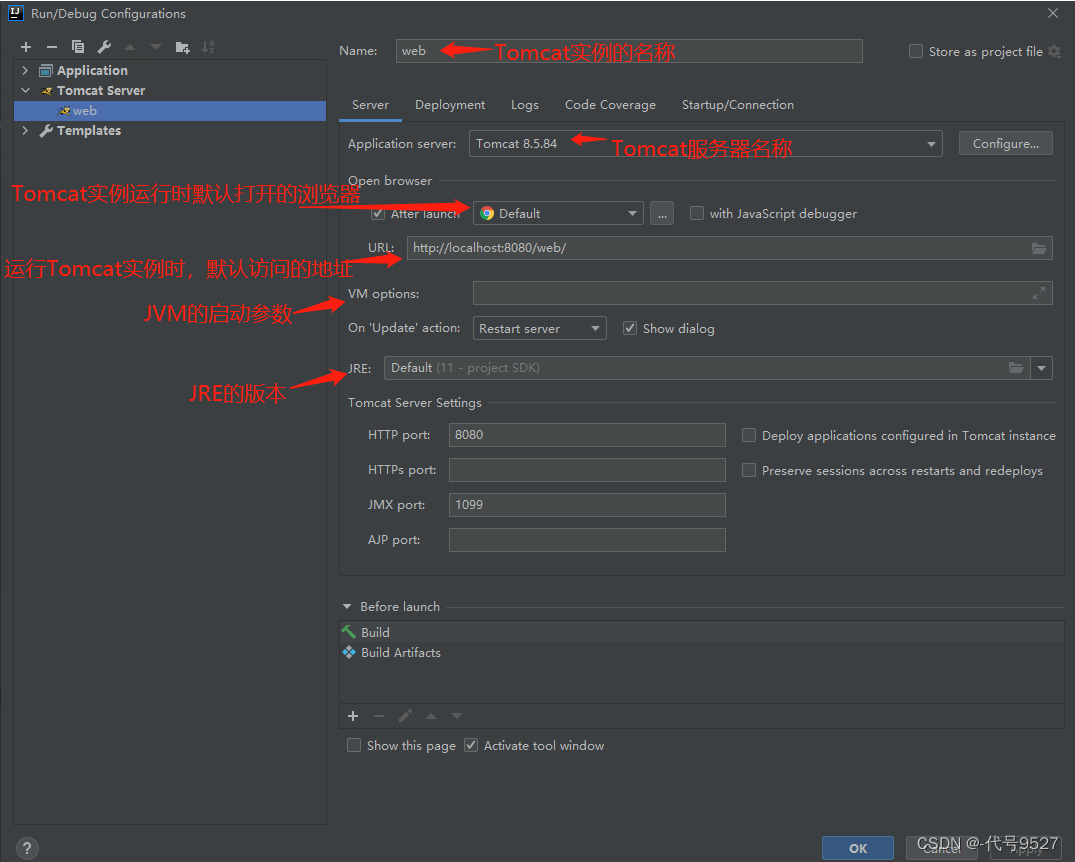The height and width of the screenshot is (862, 1075).
Task: Browse for JRE folder icon
Action: (1016, 368)
